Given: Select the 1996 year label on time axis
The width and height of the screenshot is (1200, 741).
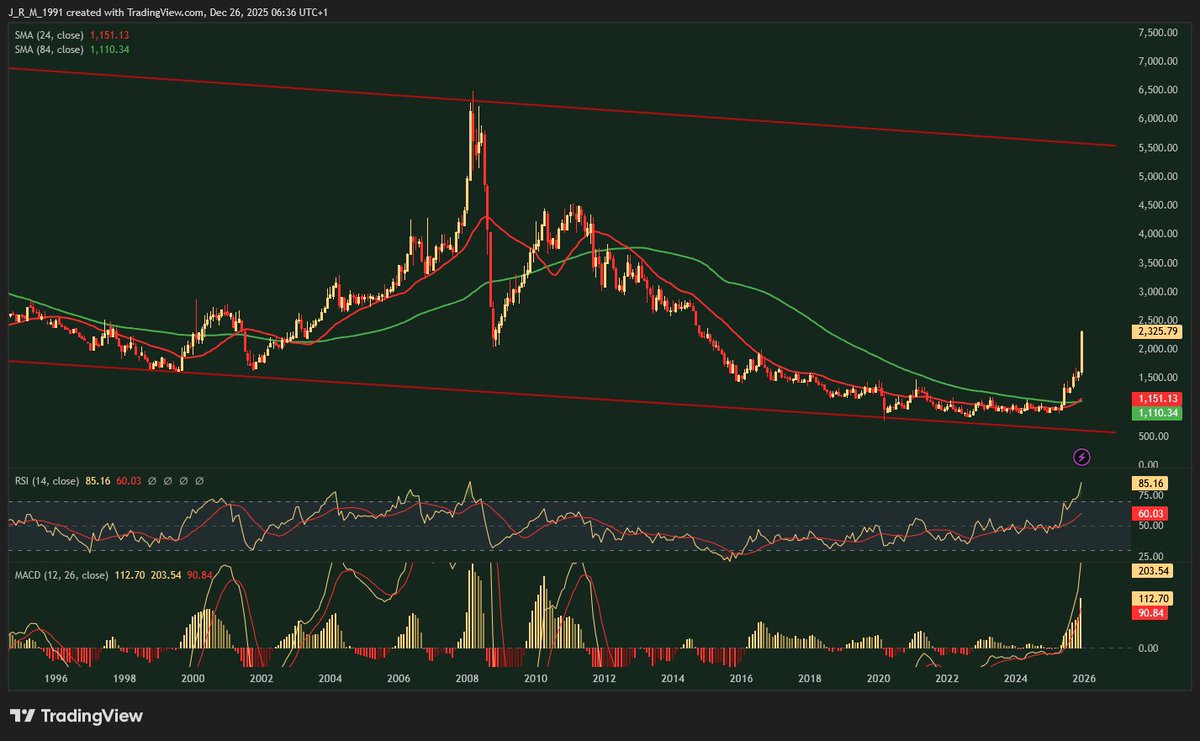Looking at the screenshot, I should pos(55,678).
